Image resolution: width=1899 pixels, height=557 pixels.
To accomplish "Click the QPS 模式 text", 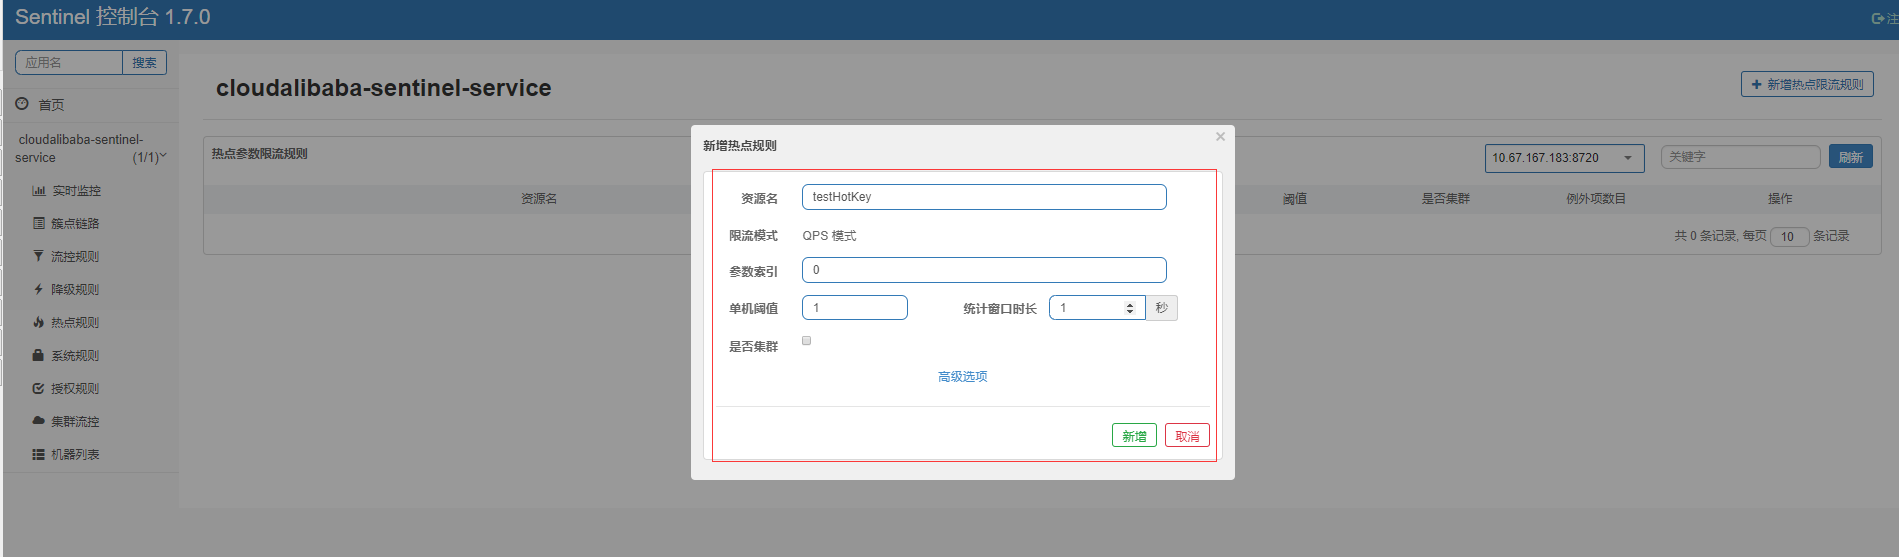I will pos(829,236).
